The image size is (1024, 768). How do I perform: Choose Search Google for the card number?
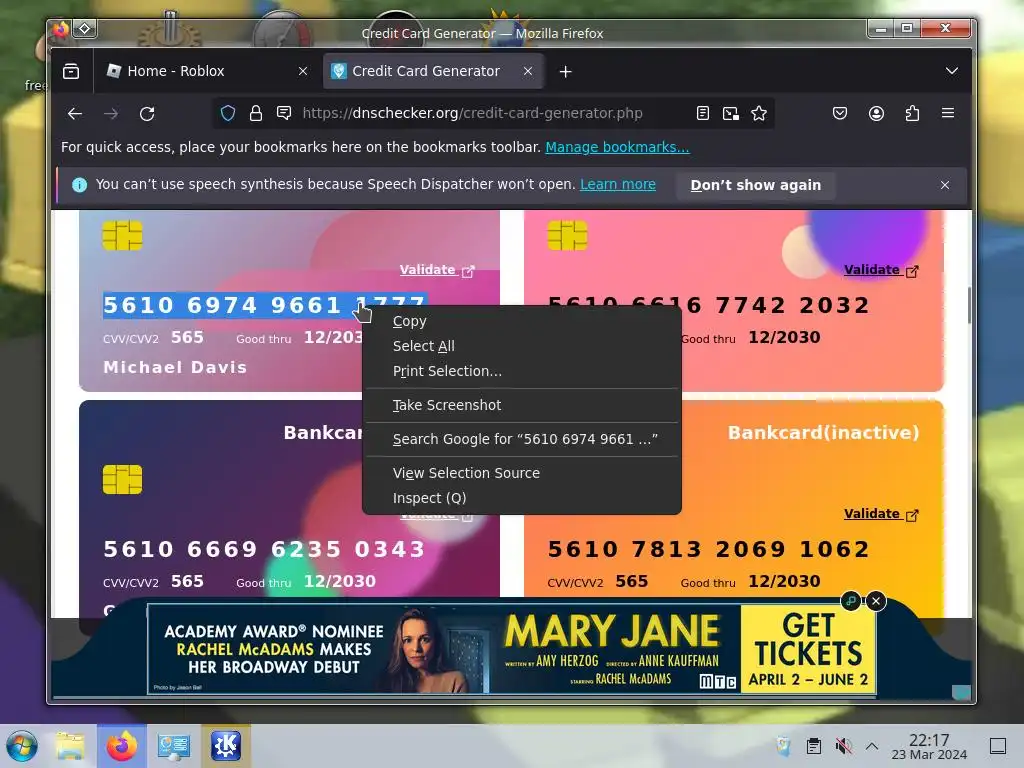(521, 439)
